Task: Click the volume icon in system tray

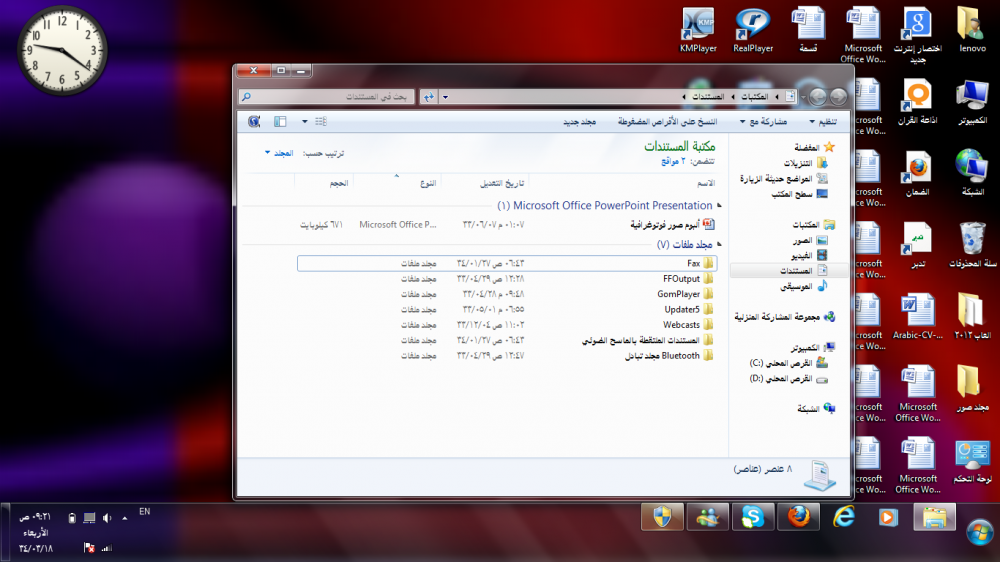Action: [x=107, y=518]
